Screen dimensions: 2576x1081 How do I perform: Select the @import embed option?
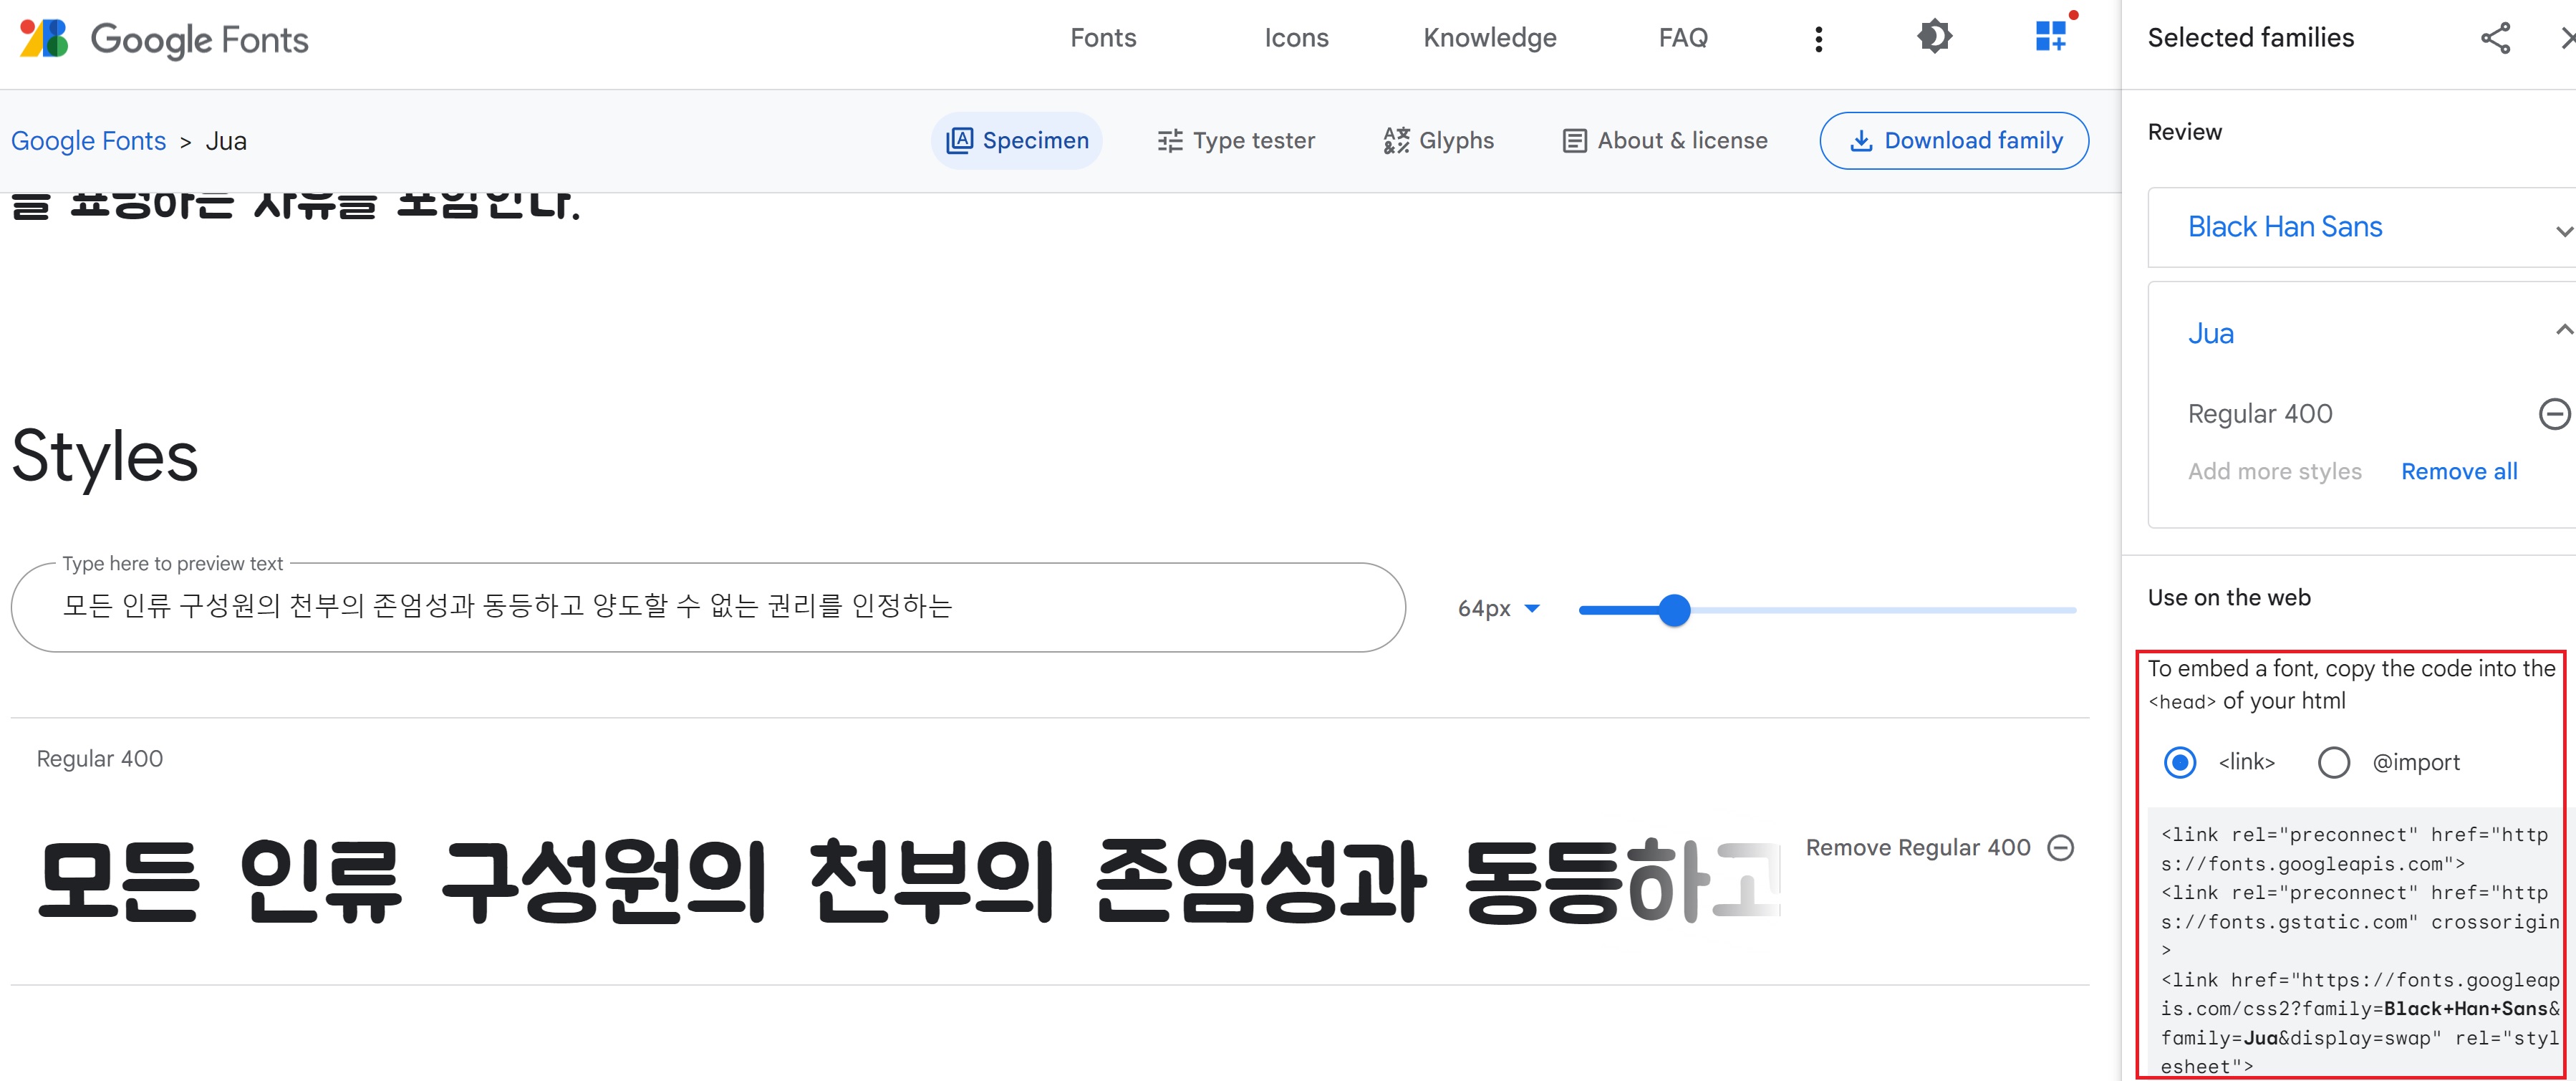[2333, 762]
